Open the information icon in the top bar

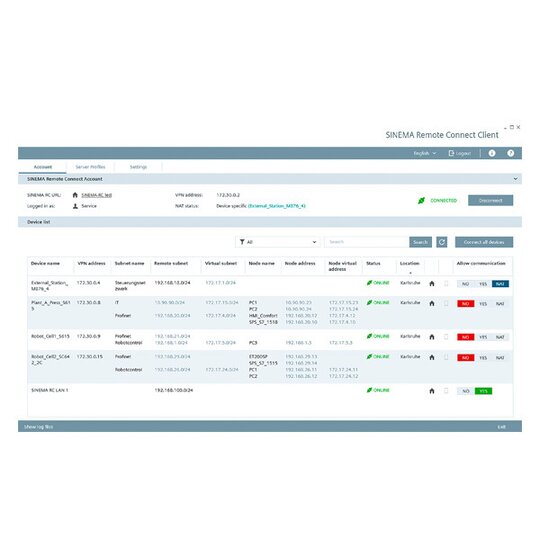tap(492, 153)
